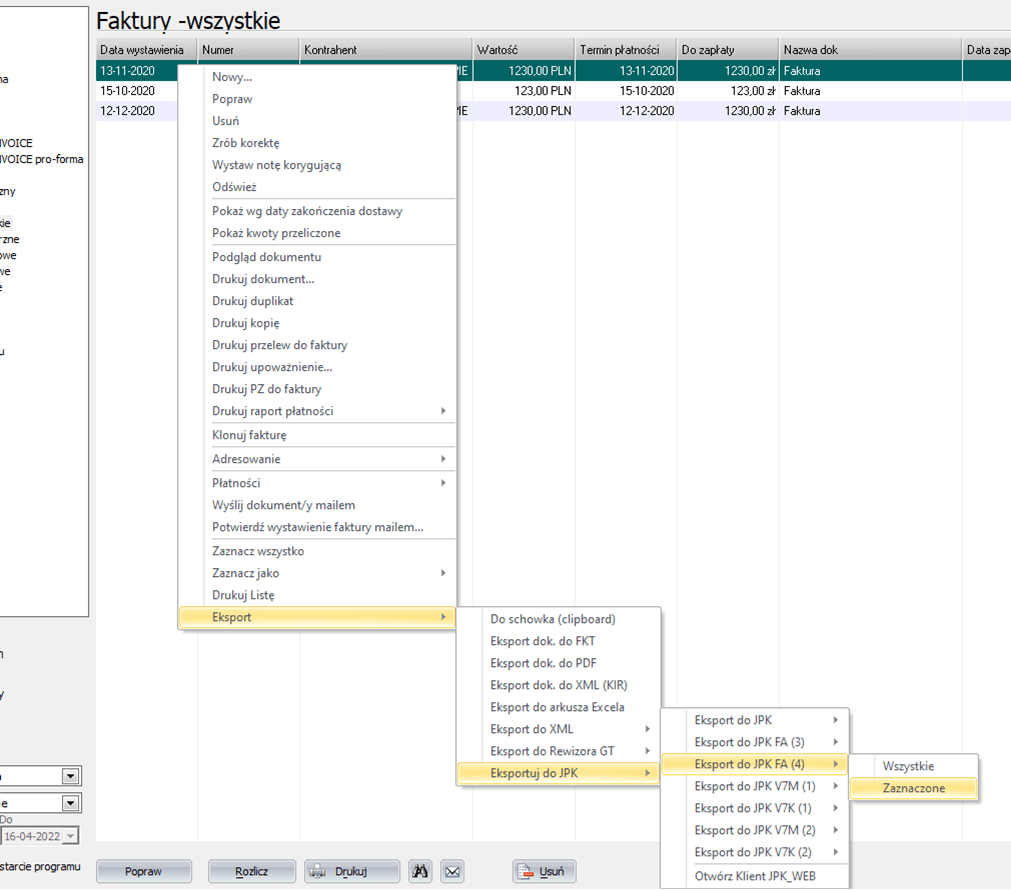
Task: Sort by the Termin płatności column header
Action: point(625,49)
